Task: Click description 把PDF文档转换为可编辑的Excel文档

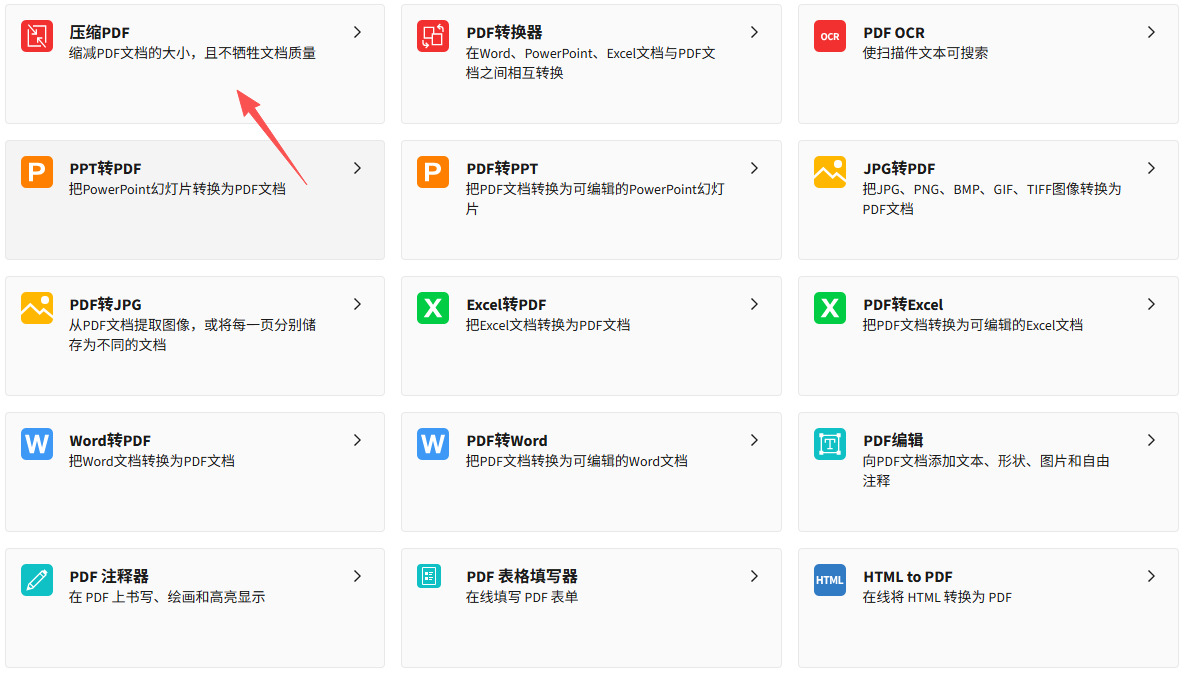Action: [x=973, y=325]
